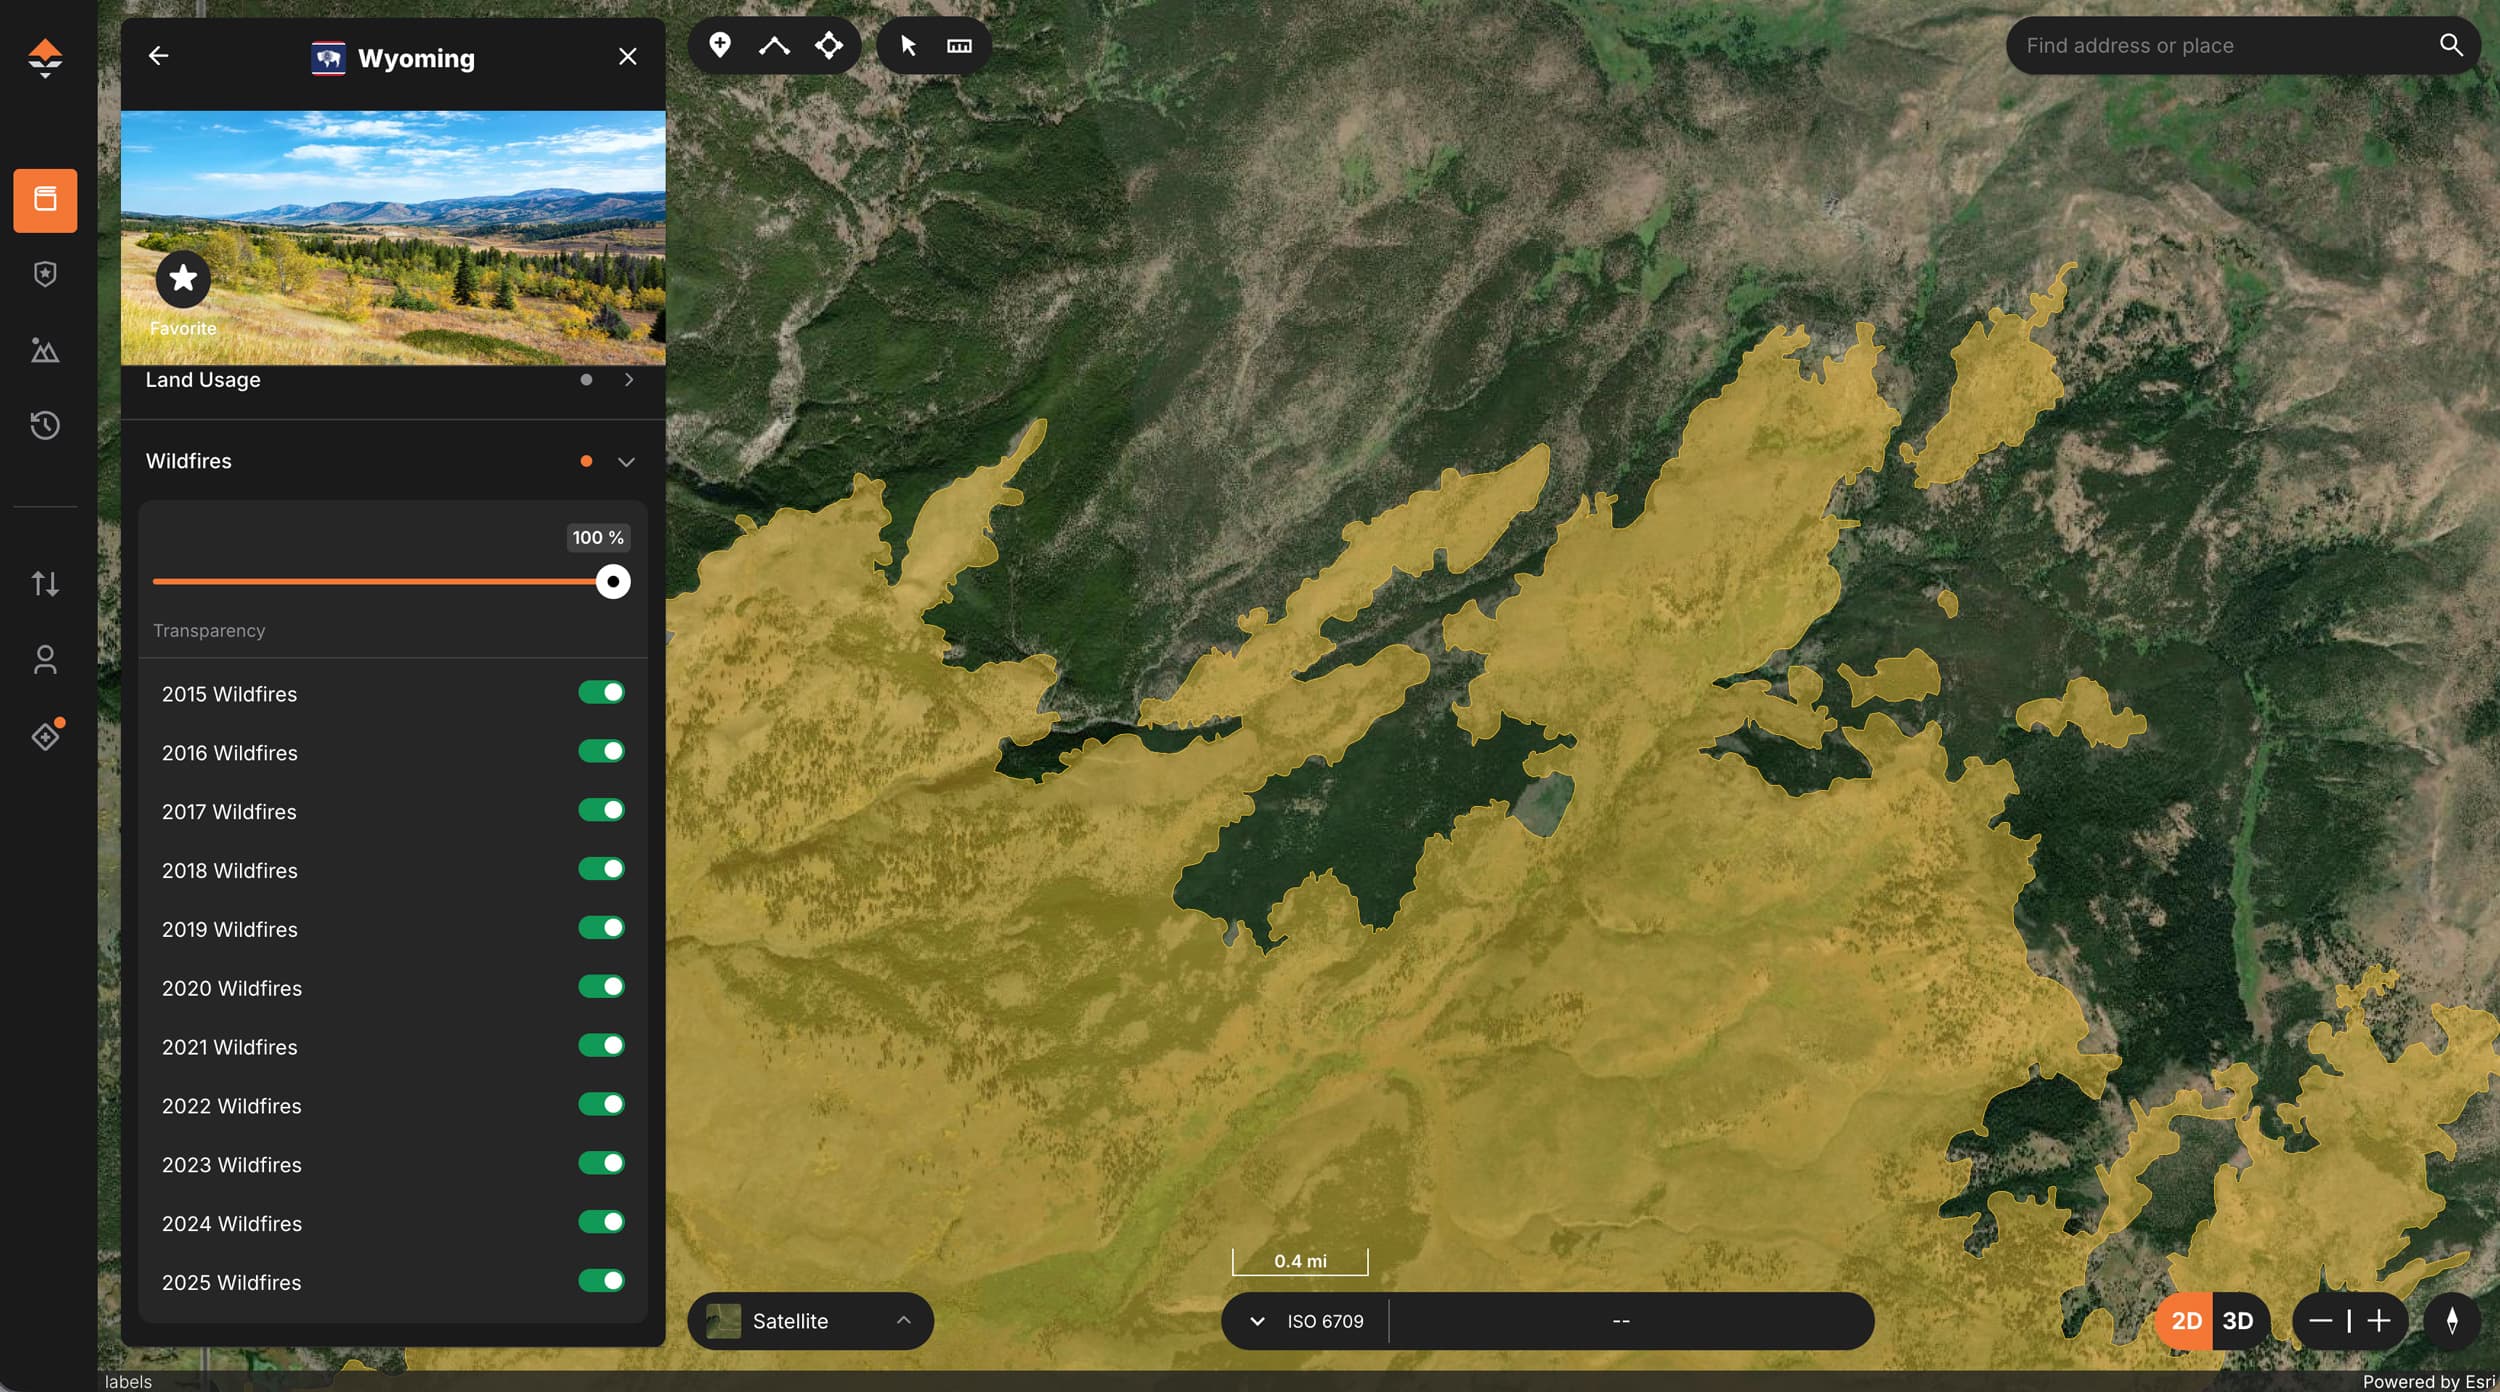Click the compass north icon
Viewport: 2500px width, 1392px height.
2452,1321
